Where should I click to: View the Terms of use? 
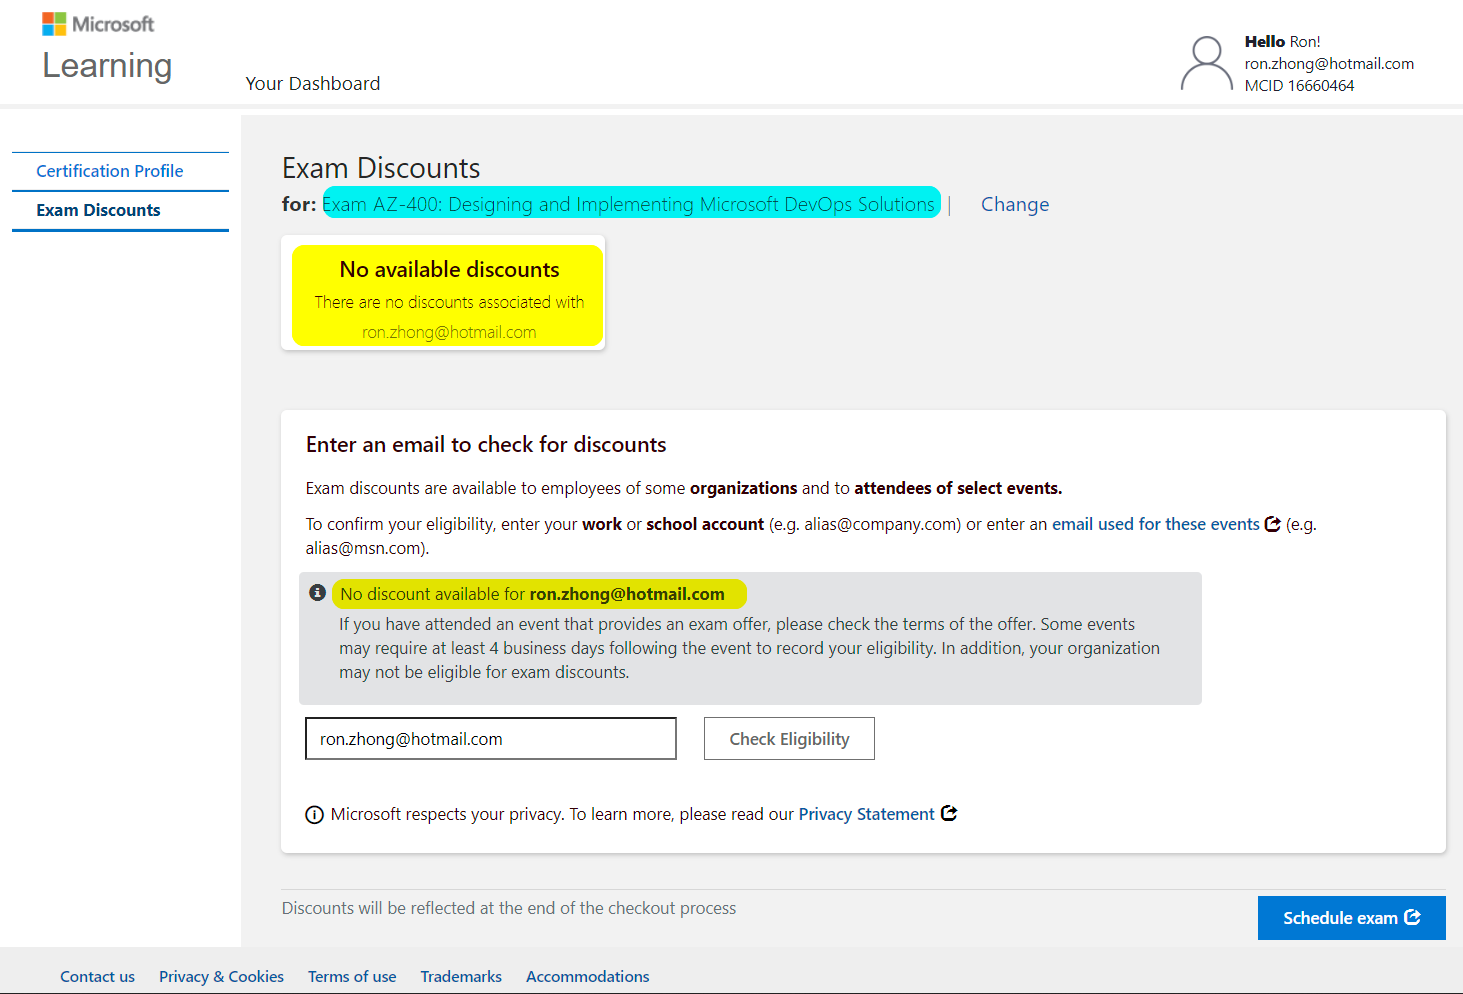tap(352, 976)
